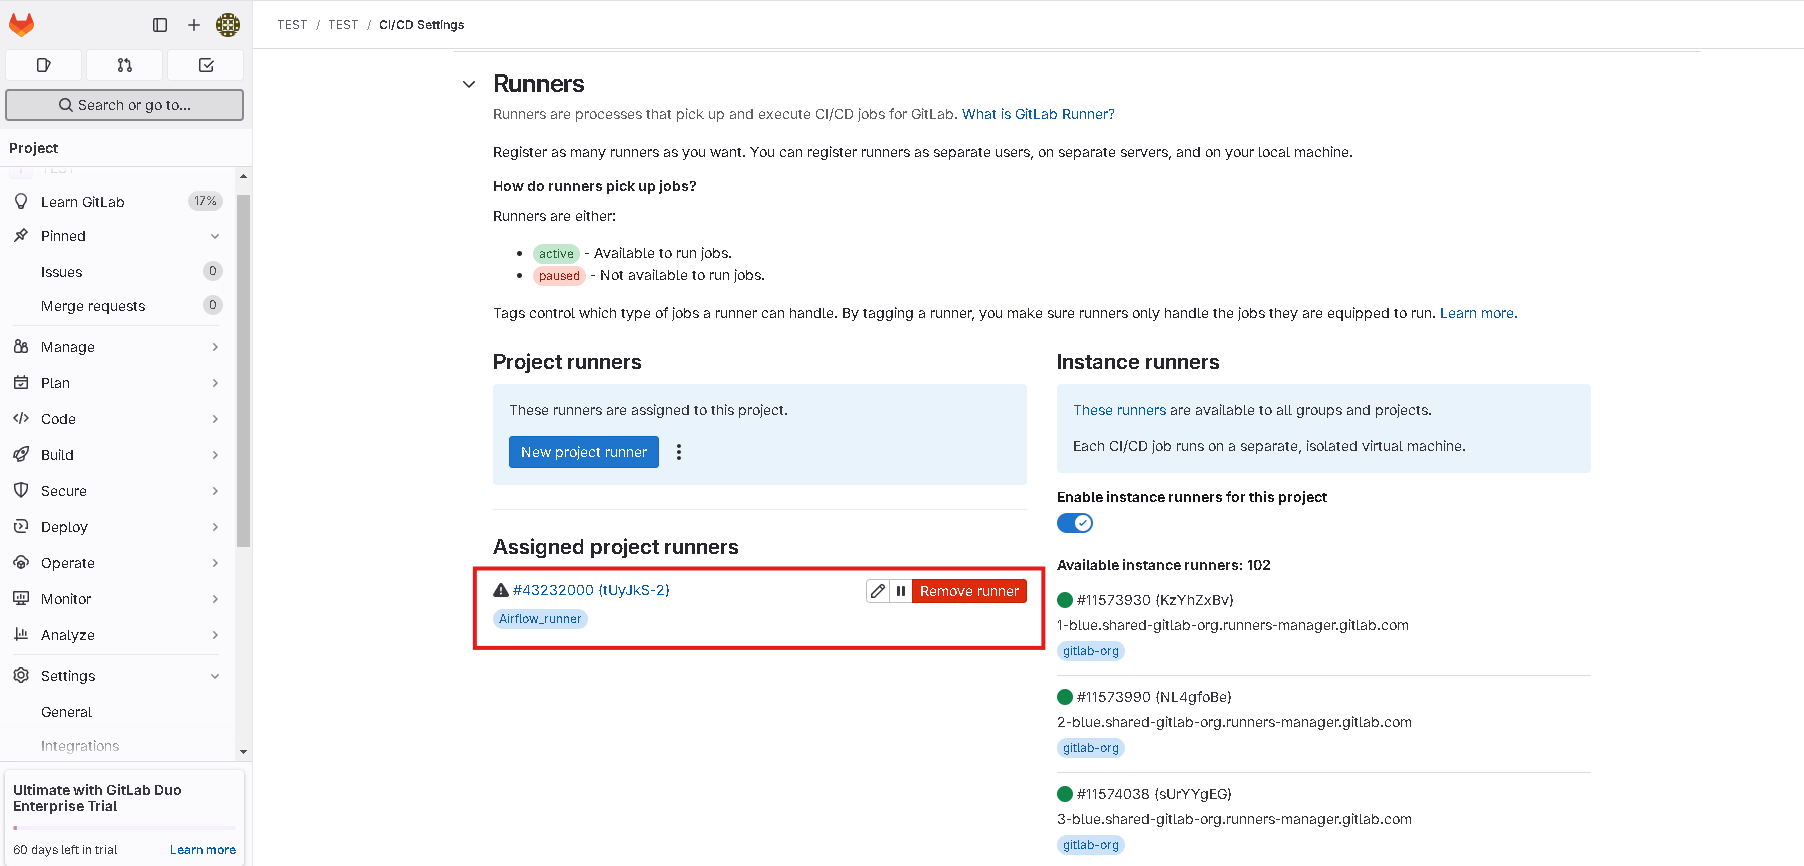This screenshot has height=866, width=1804.
Task: Open the to-do list shortcut icon
Action: point(206,65)
